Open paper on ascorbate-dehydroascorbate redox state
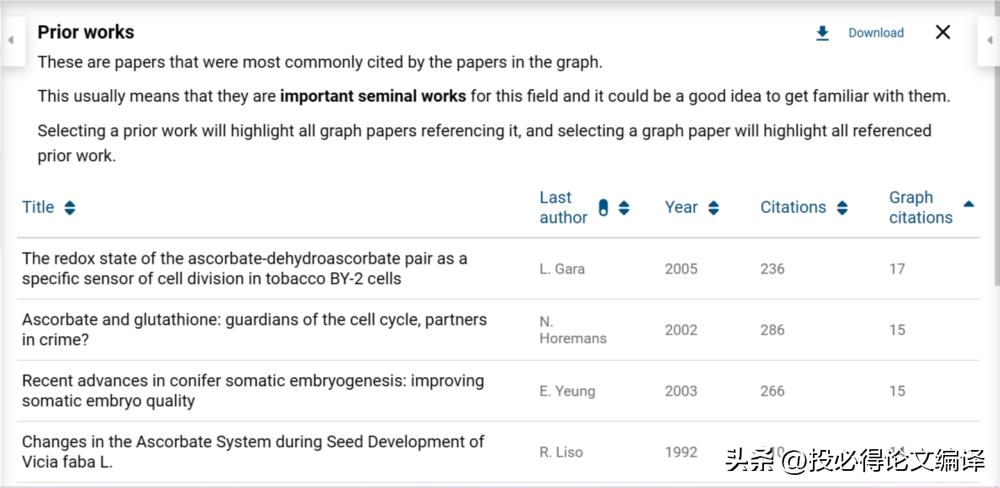1000x488 pixels. tap(245, 269)
